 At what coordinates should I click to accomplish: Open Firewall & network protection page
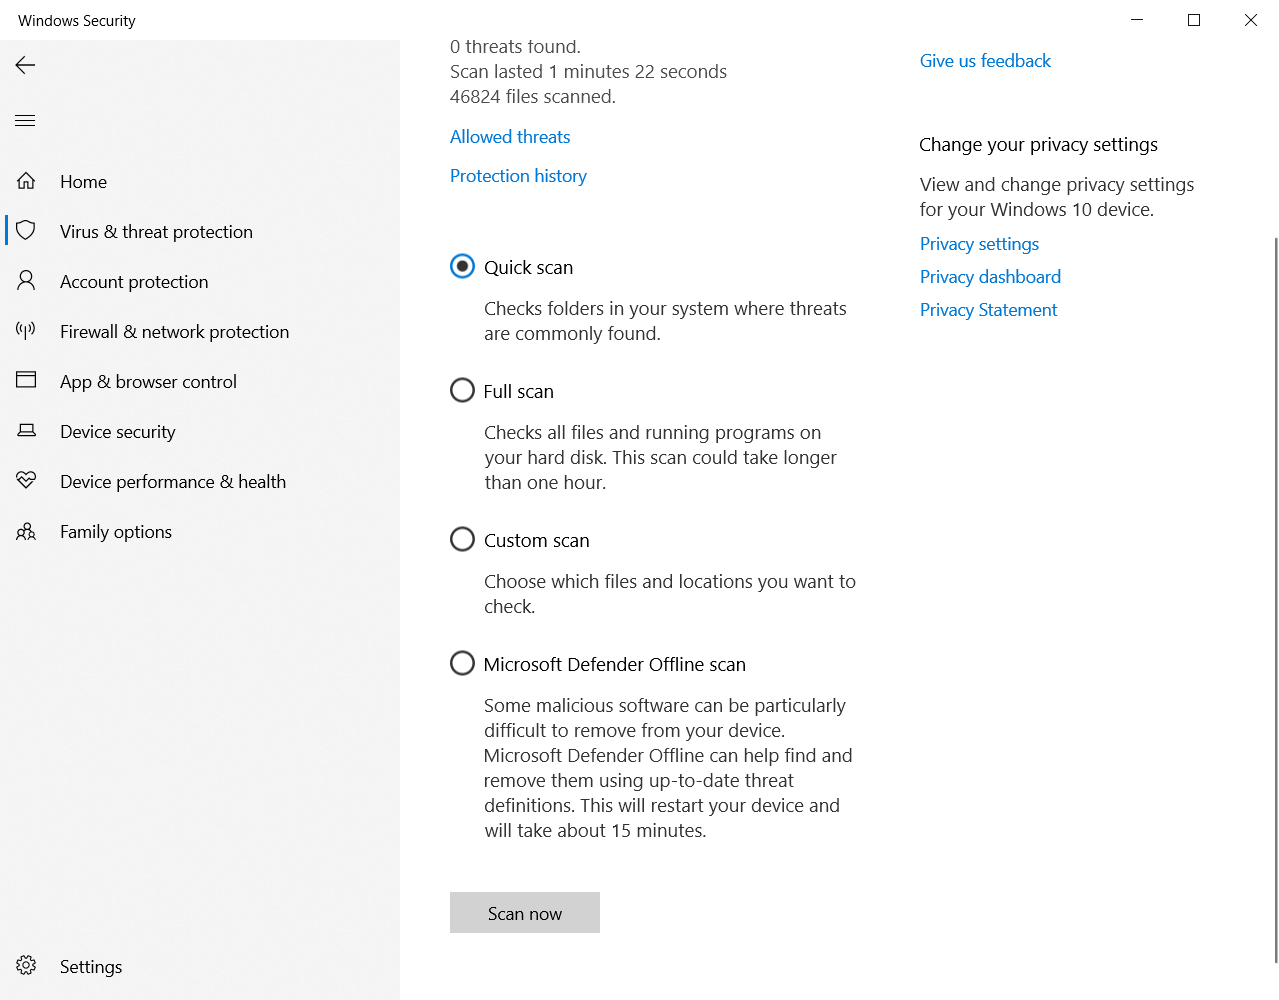pos(200,331)
